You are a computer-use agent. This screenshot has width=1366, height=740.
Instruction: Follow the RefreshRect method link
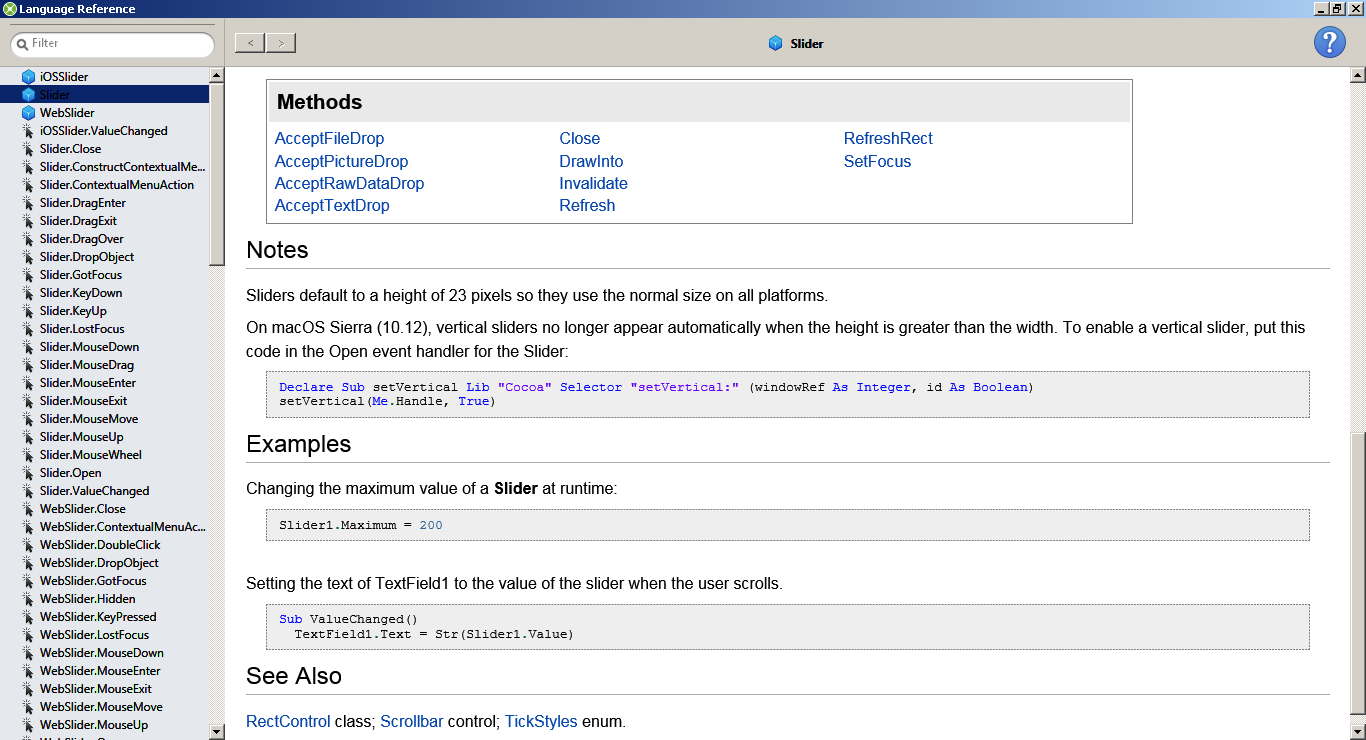[x=888, y=139]
